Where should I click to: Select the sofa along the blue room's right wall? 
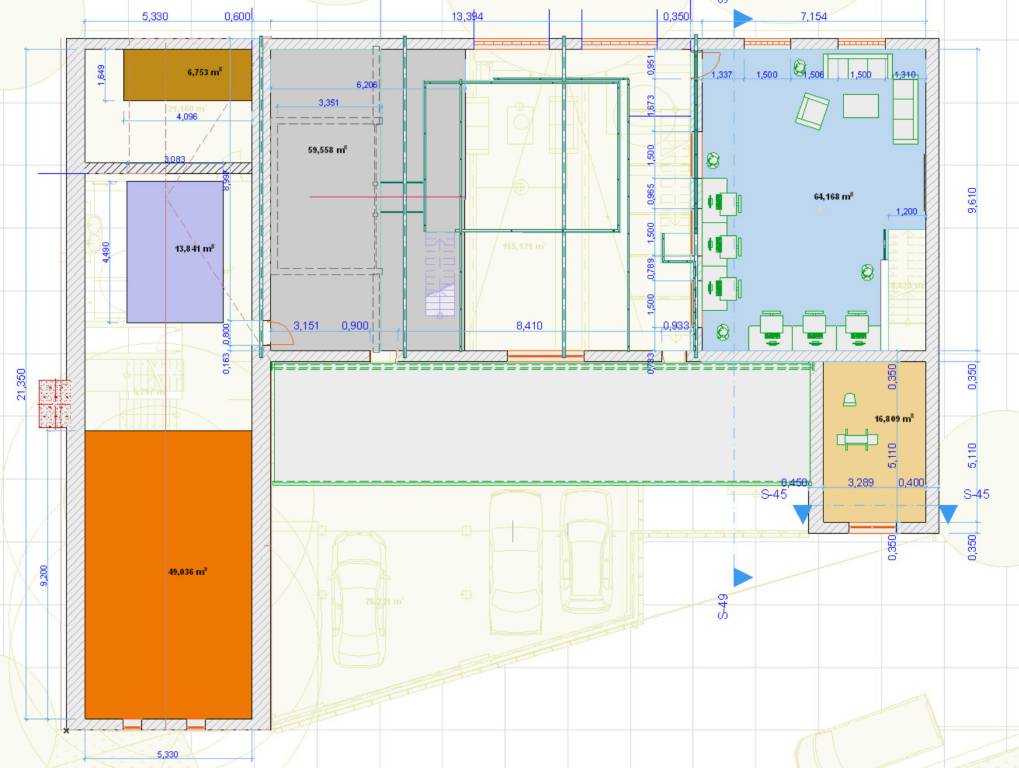tap(905, 111)
